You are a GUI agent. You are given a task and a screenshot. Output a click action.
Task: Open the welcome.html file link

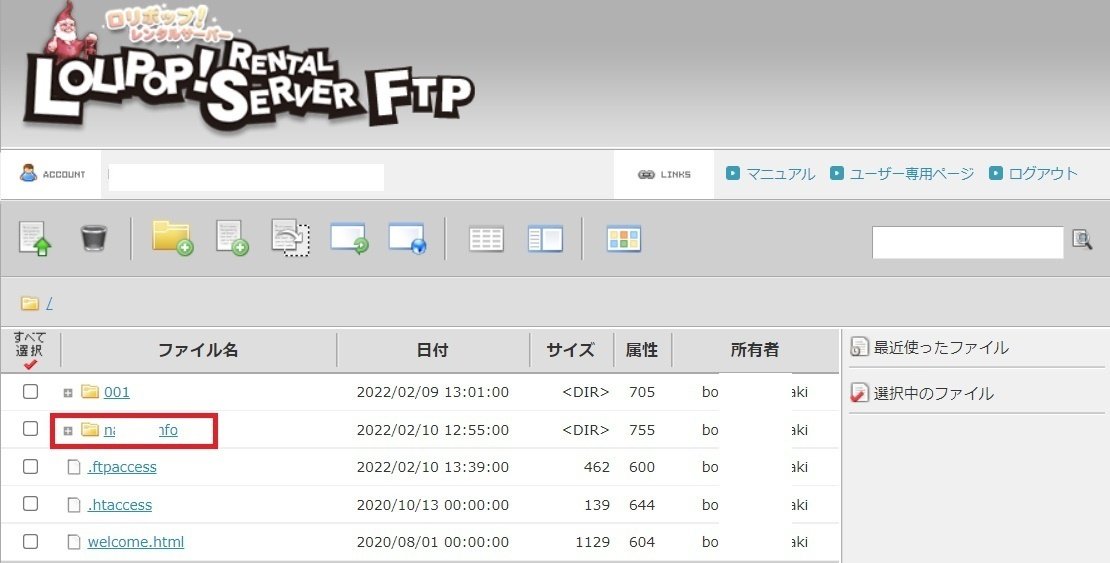click(x=136, y=542)
